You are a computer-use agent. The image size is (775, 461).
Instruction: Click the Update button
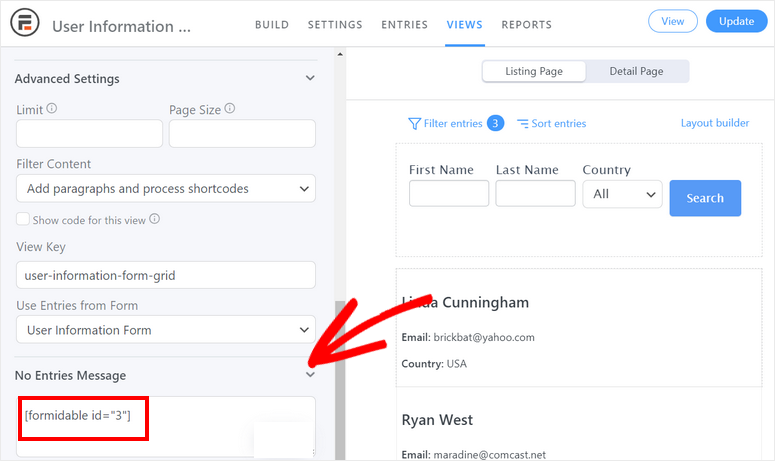tap(736, 21)
